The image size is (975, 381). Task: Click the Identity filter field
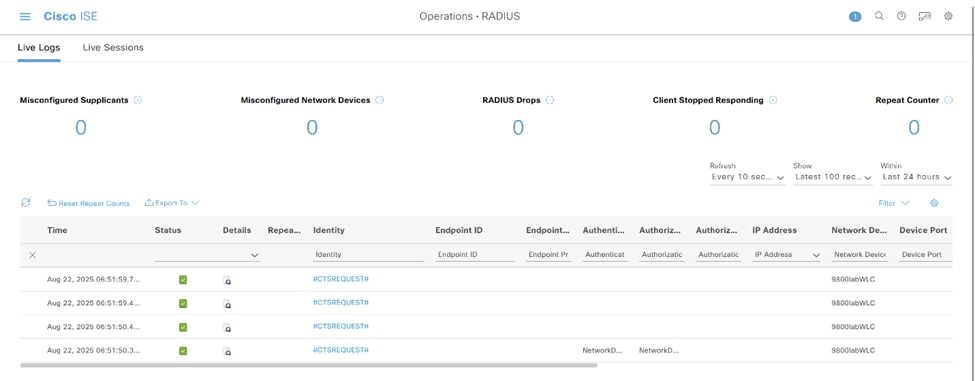pyautogui.click(x=368, y=255)
